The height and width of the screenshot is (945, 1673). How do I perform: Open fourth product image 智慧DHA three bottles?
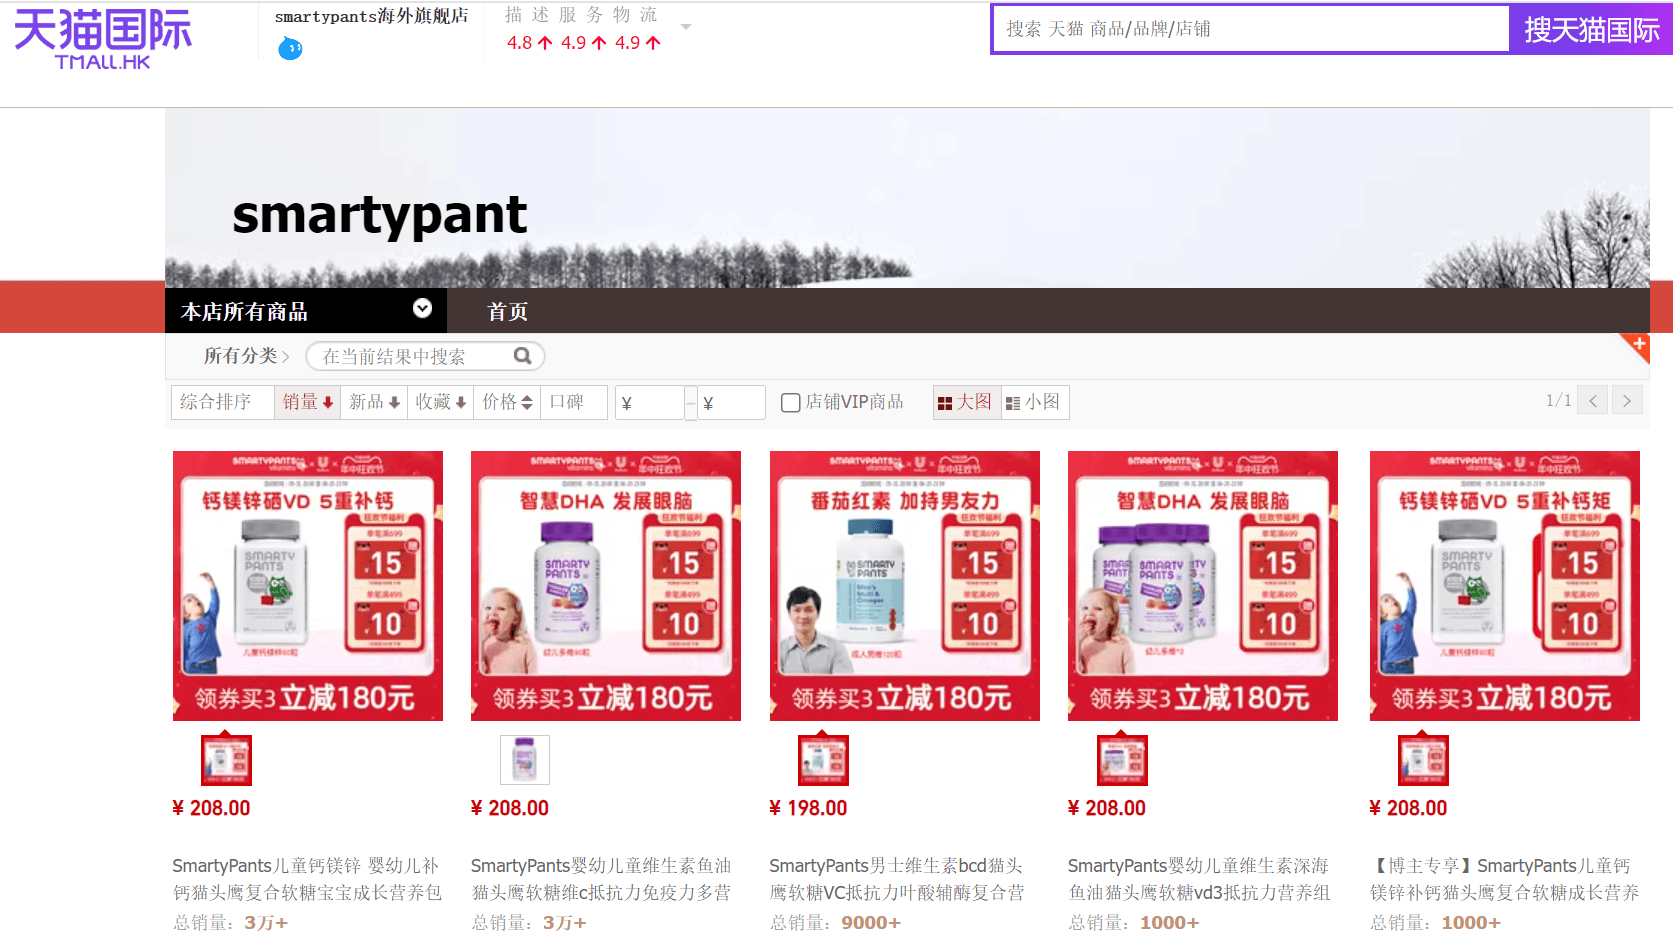pos(1203,586)
